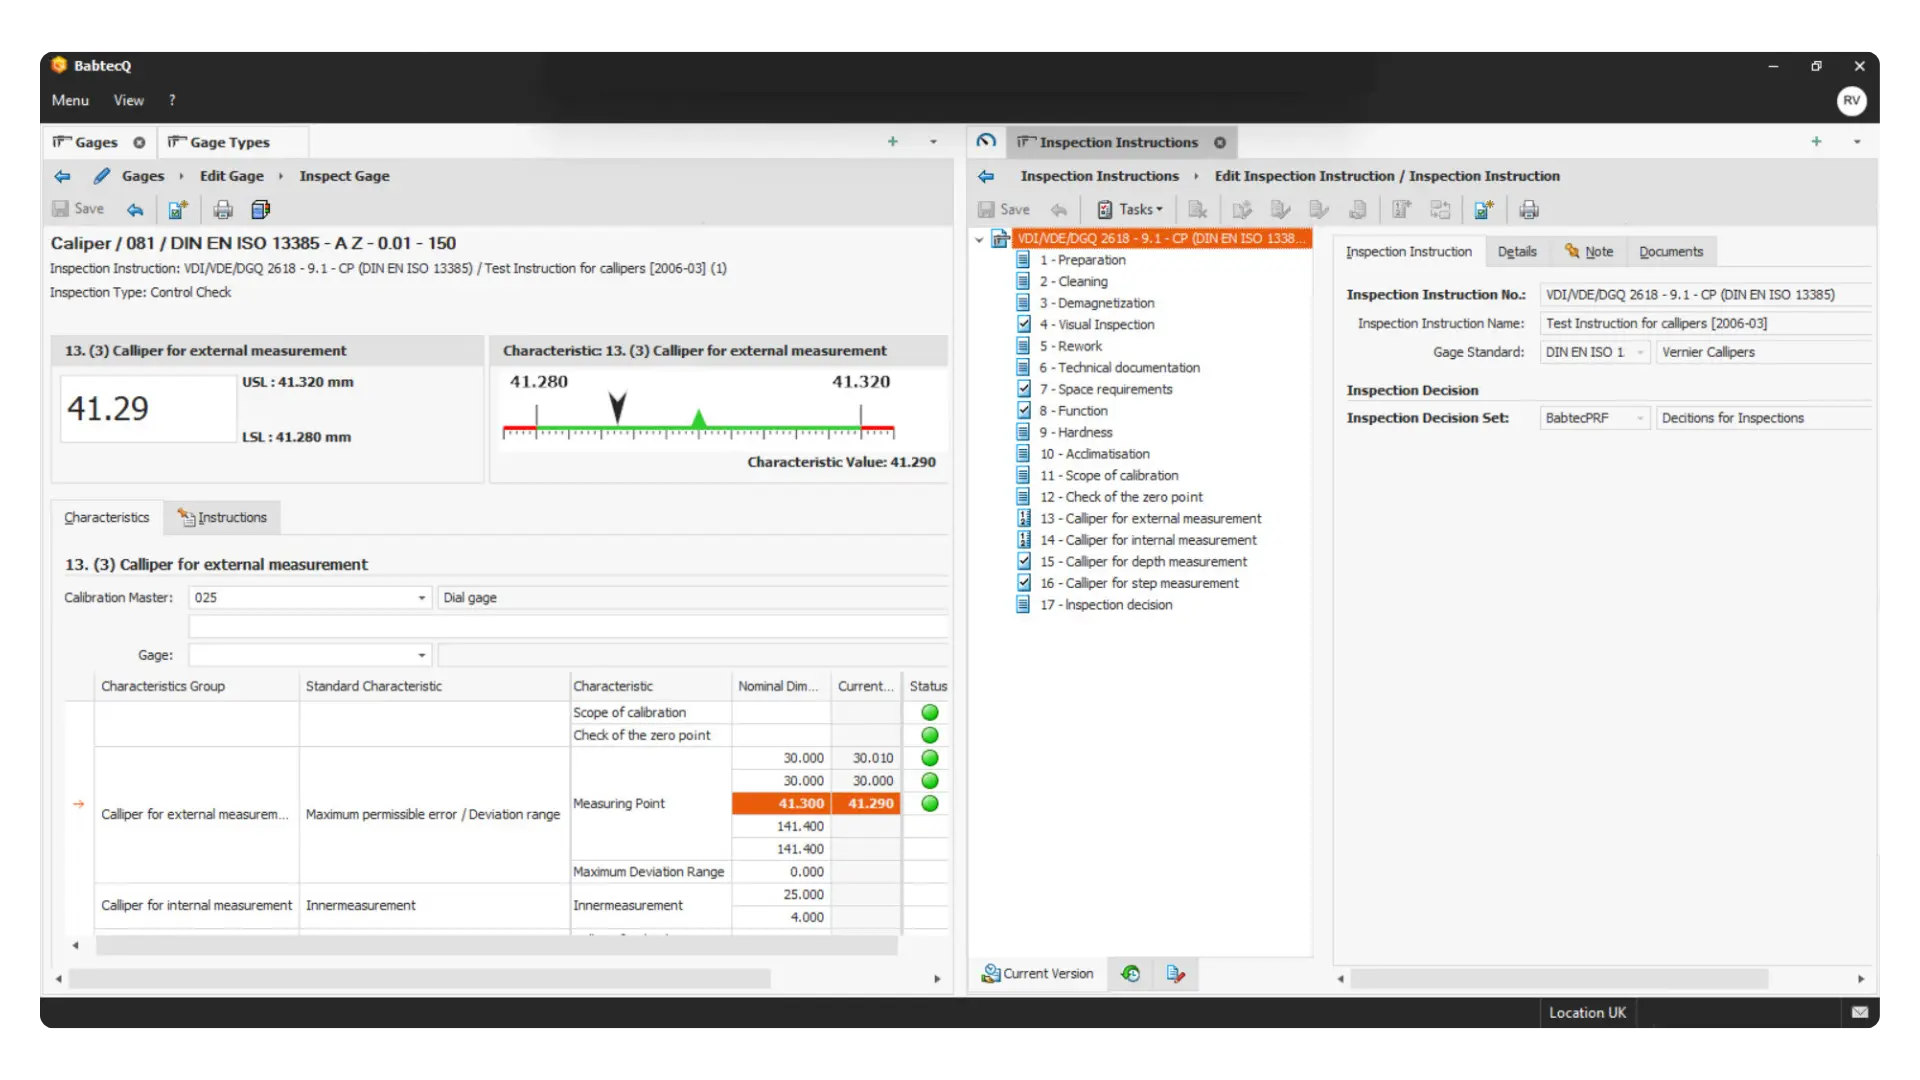The image size is (1920, 1080).
Task: Toggle checkbox for 16 - Calliper for step measurement
Action: click(1024, 583)
